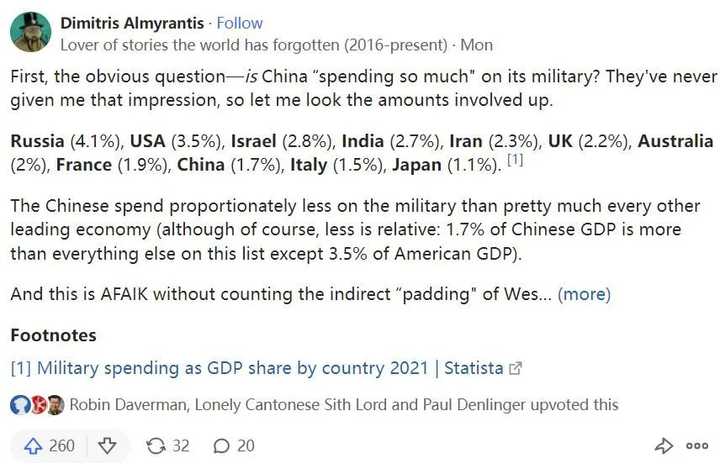Open Paul Denlinger's profile from upvoters
This screenshot has height=469, width=720.
pyautogui.click(x=474, y=405)
